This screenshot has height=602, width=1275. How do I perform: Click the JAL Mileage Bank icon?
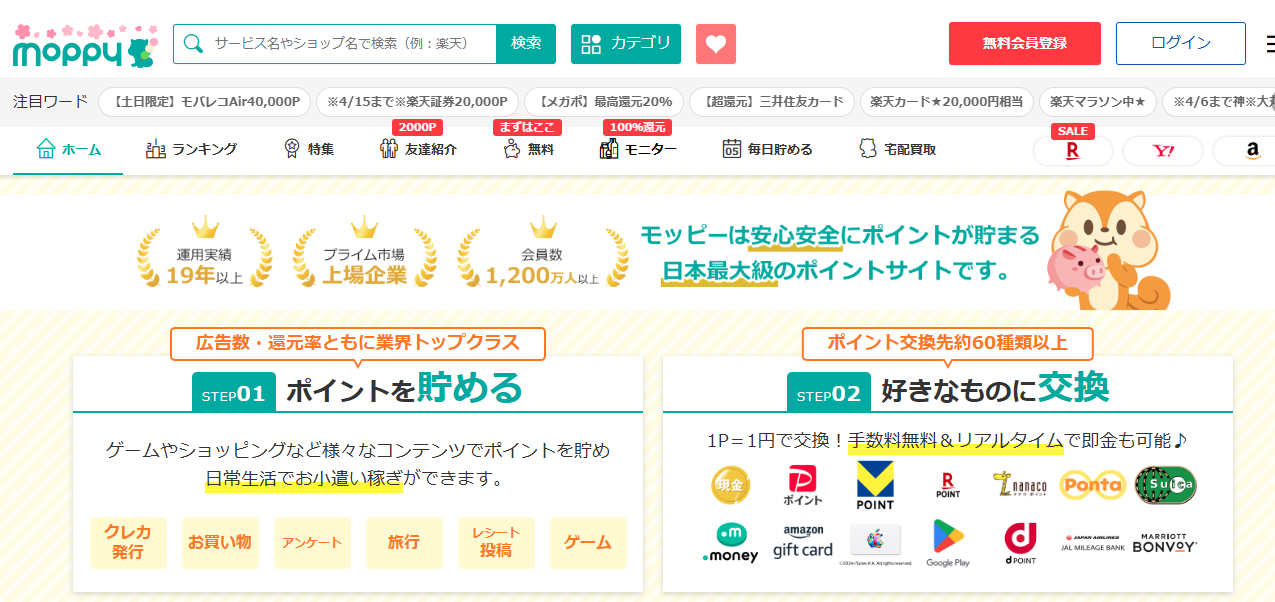click(1093, 543)
